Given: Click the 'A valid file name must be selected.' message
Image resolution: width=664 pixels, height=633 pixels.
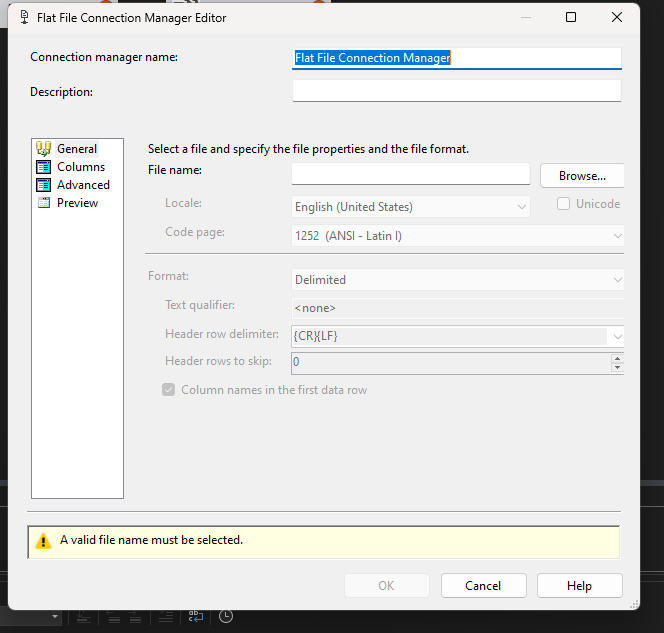Looking at the screenshot, I should coord(151,540).
